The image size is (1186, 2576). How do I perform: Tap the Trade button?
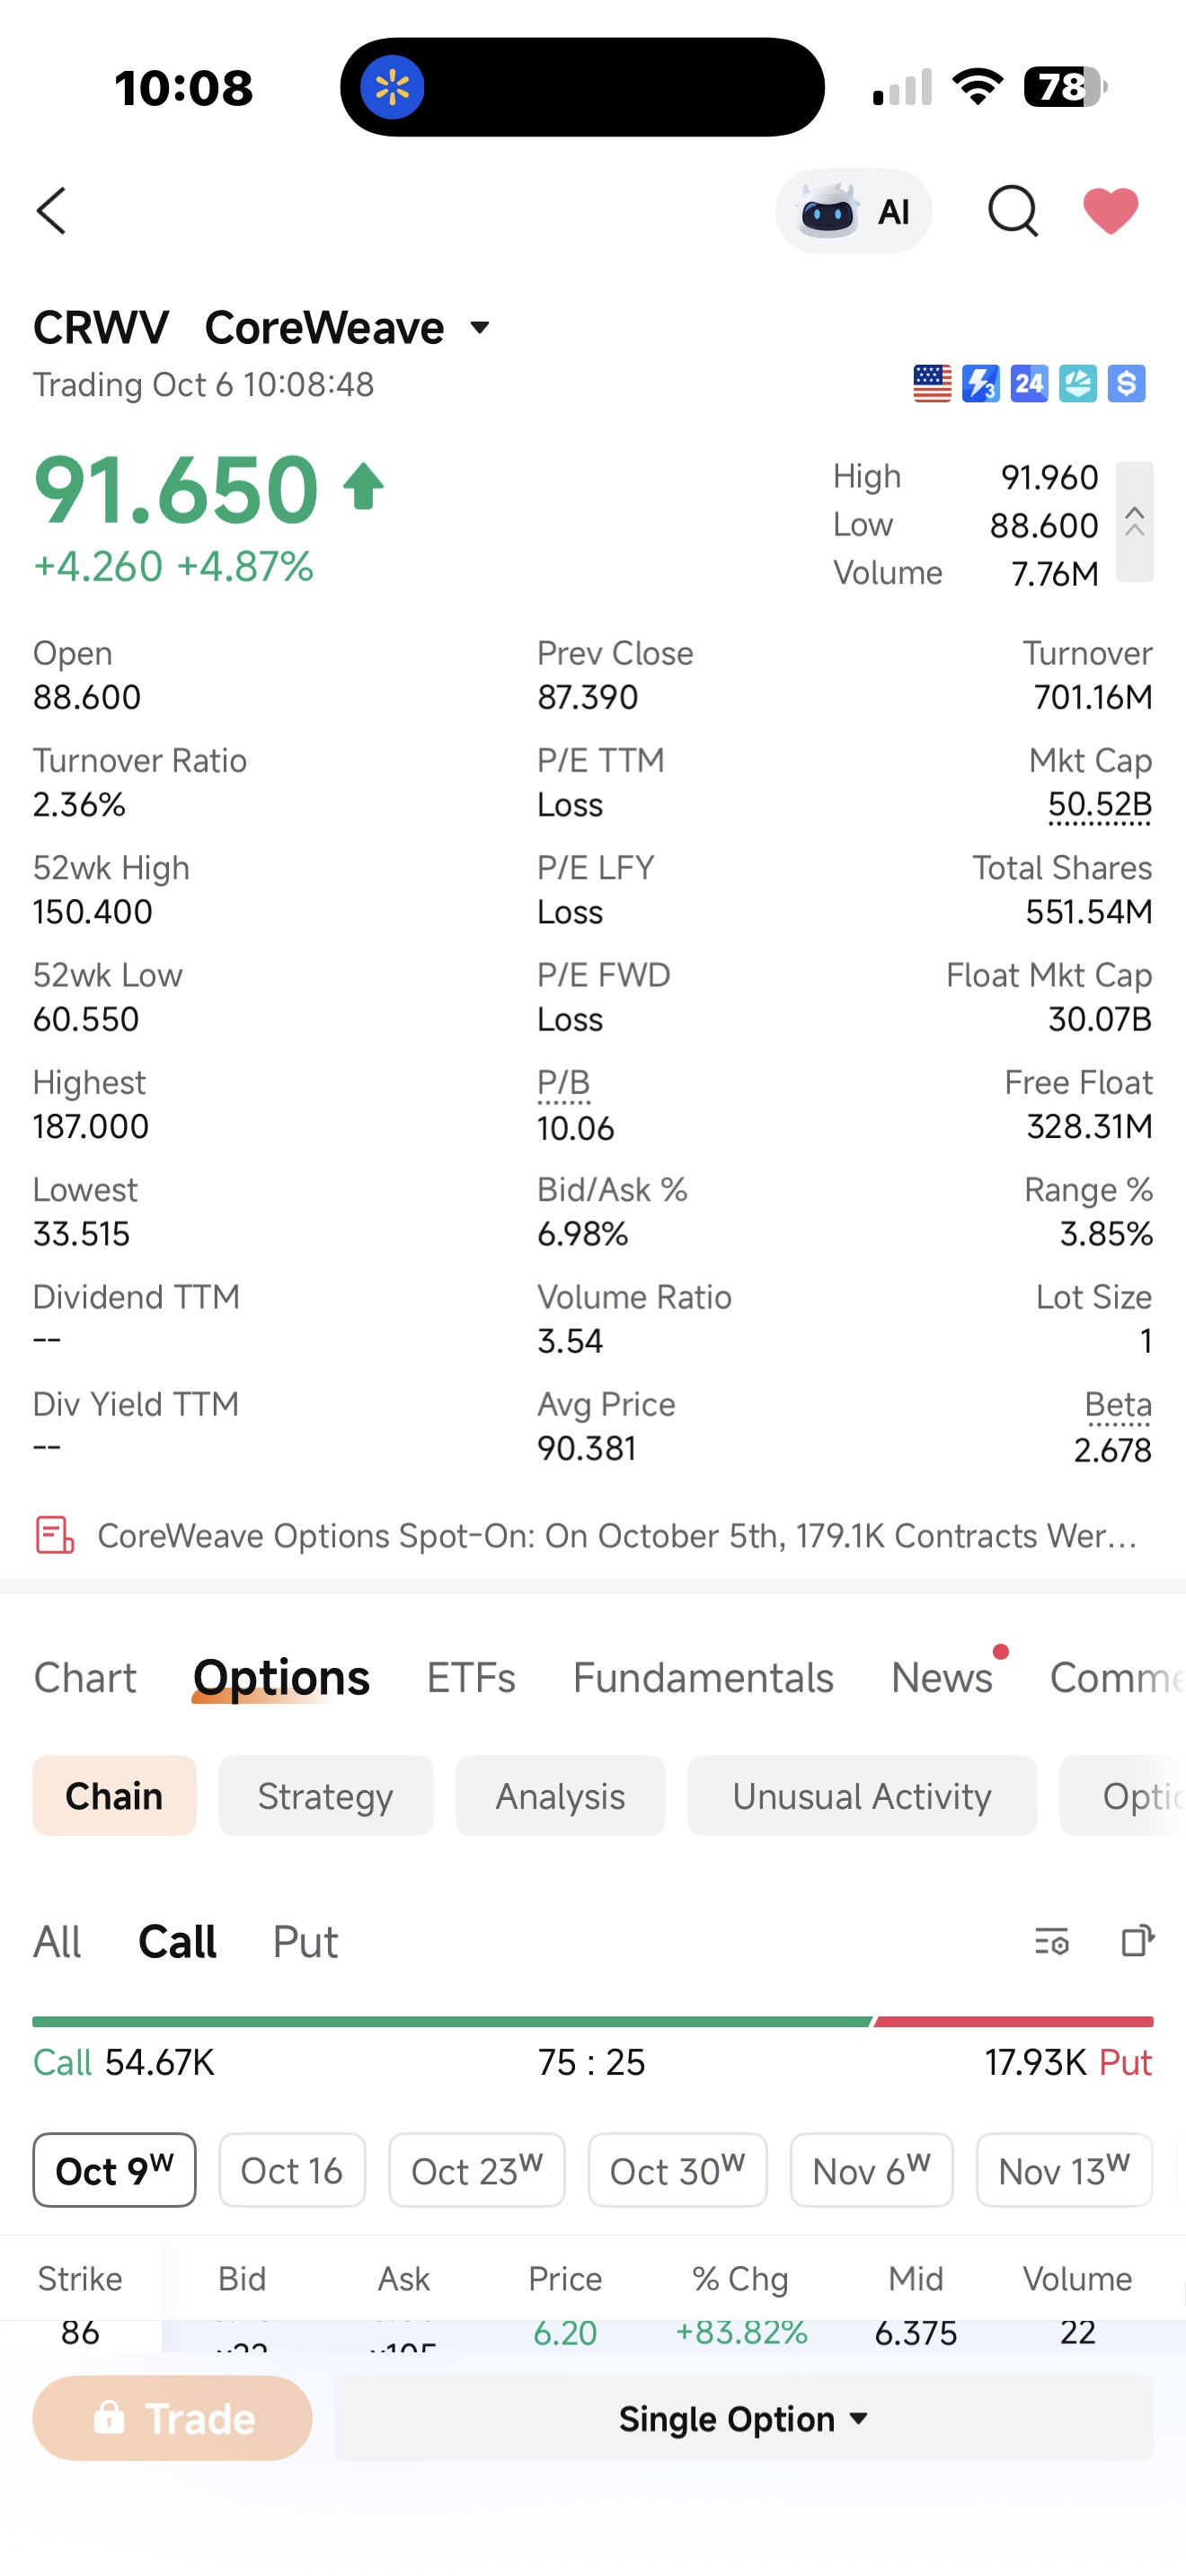(172, 2418)
